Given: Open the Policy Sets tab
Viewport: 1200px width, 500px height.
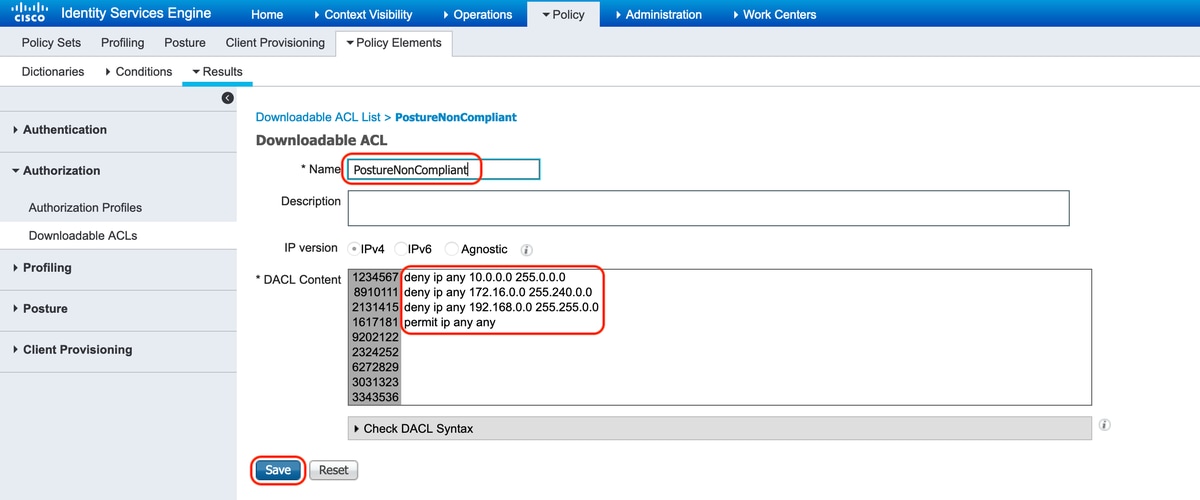Looking at the screenshot, I should click(x=51, y=43).
